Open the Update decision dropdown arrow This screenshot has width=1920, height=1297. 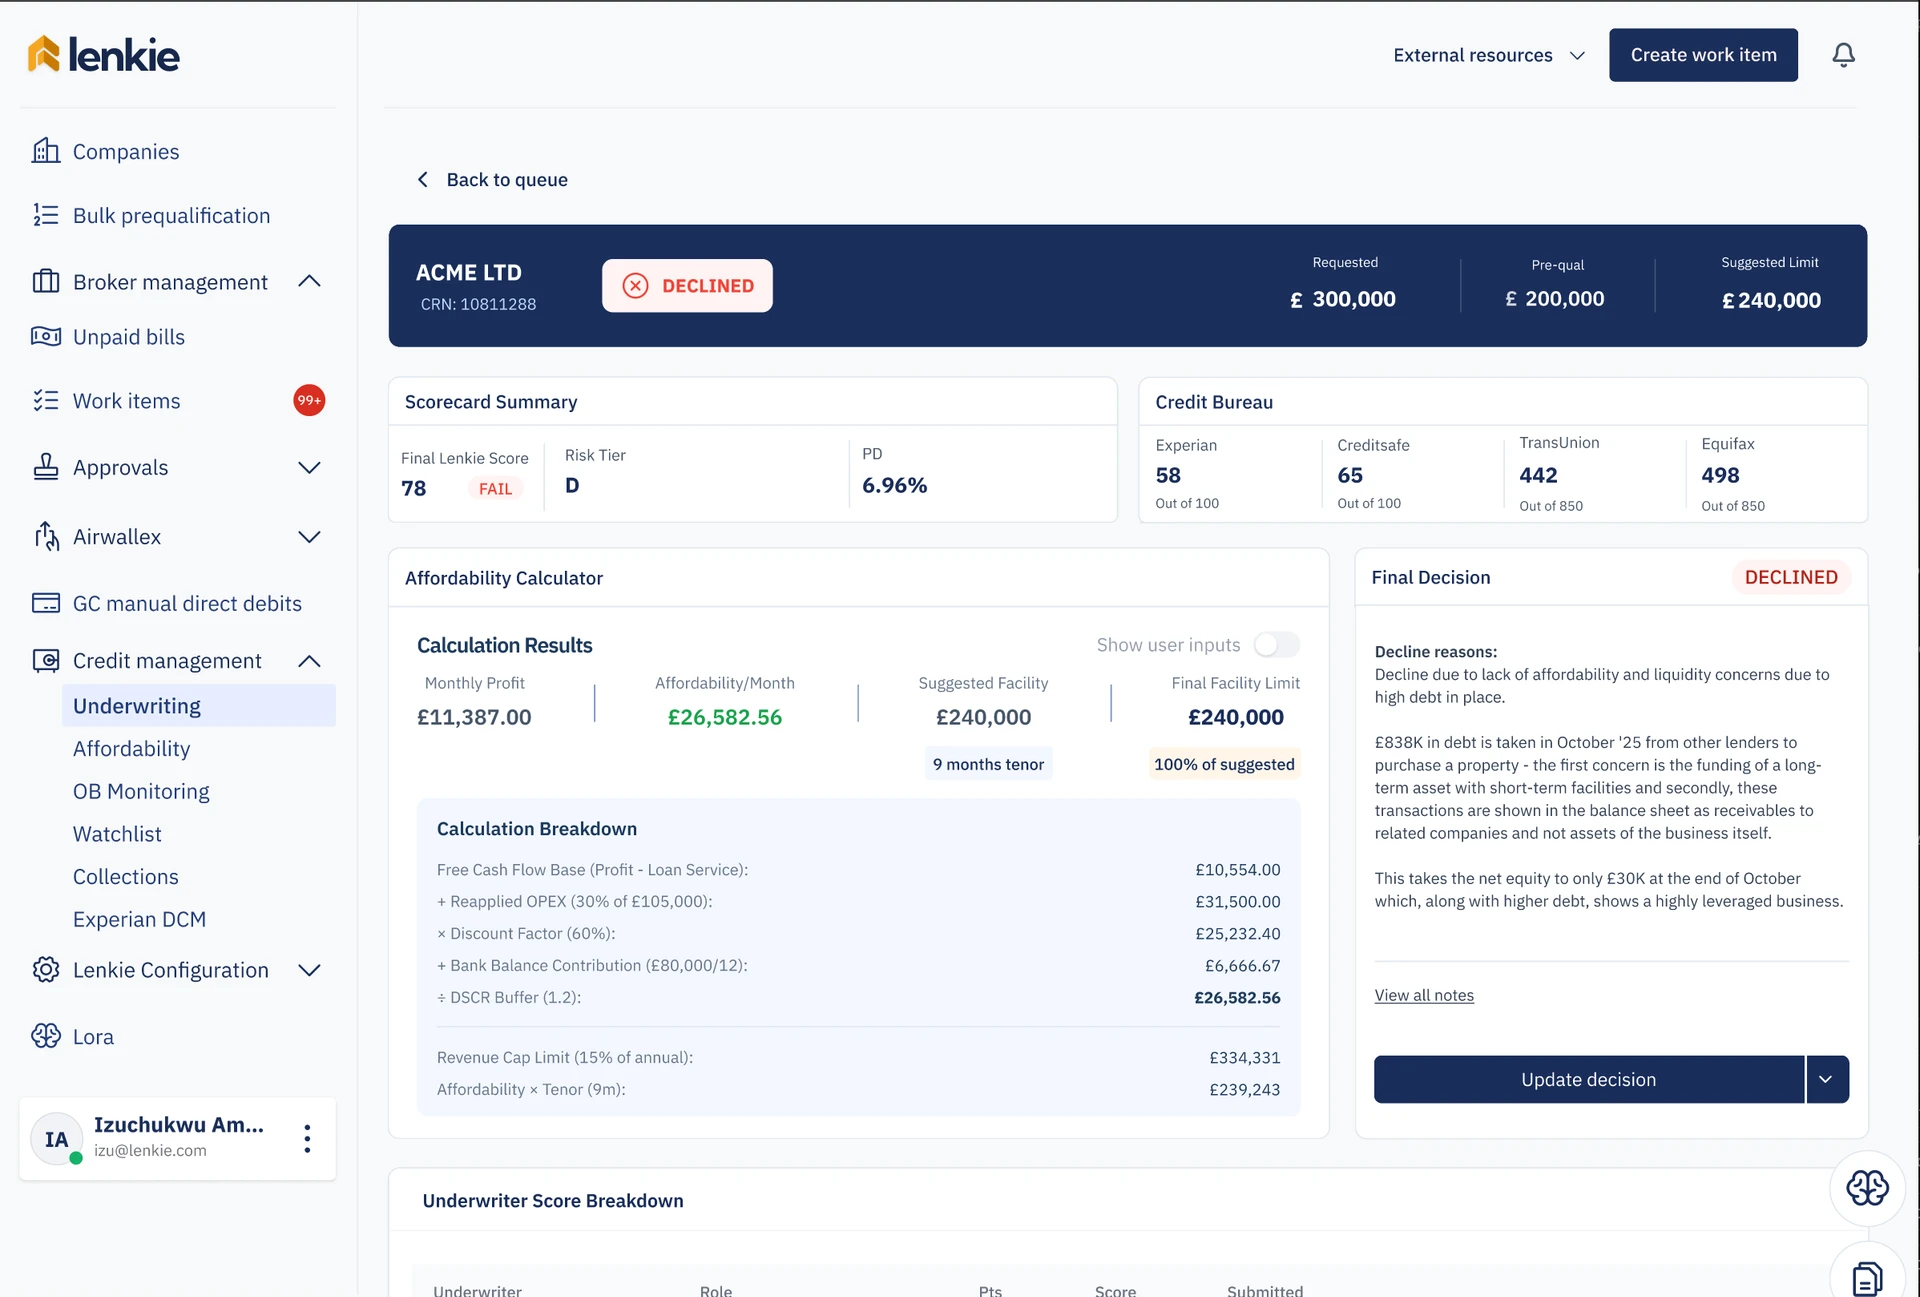(x=1827, y=1079)
